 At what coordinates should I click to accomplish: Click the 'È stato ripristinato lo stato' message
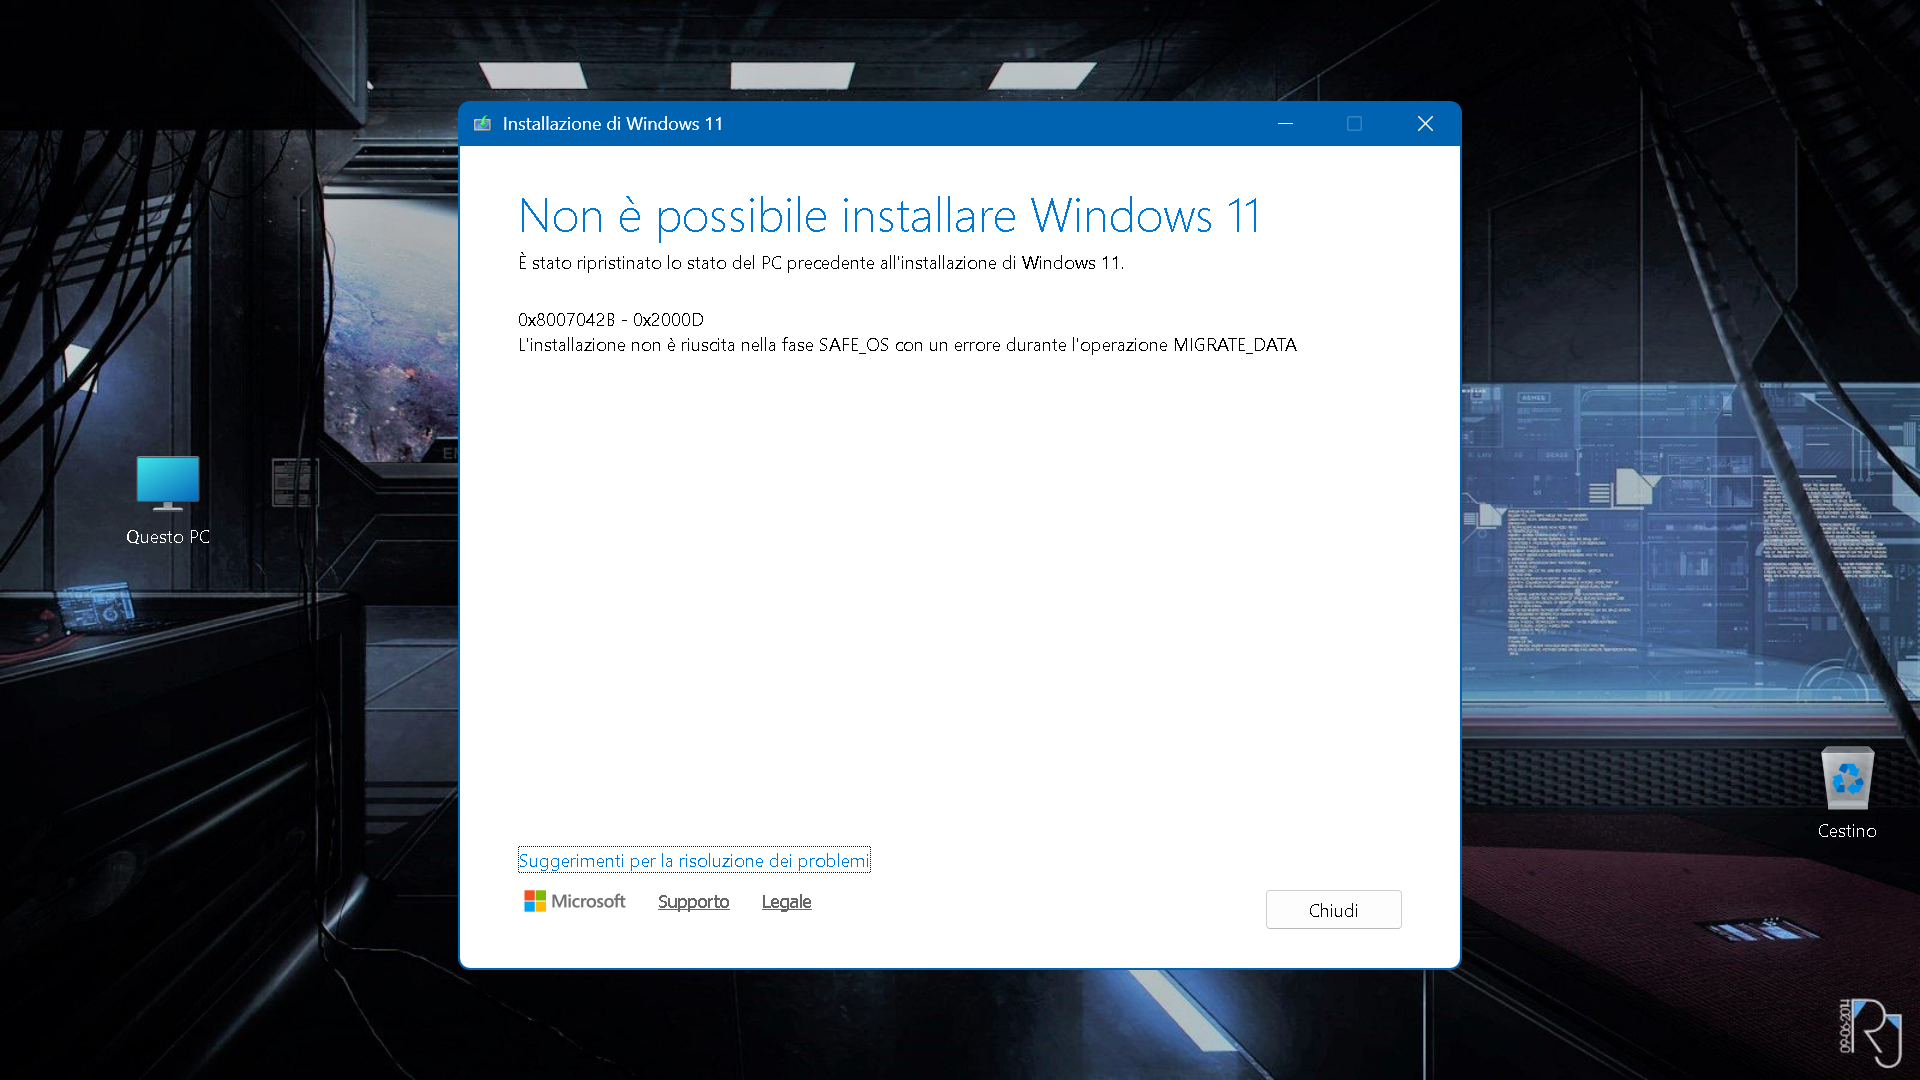pos(821,263)
